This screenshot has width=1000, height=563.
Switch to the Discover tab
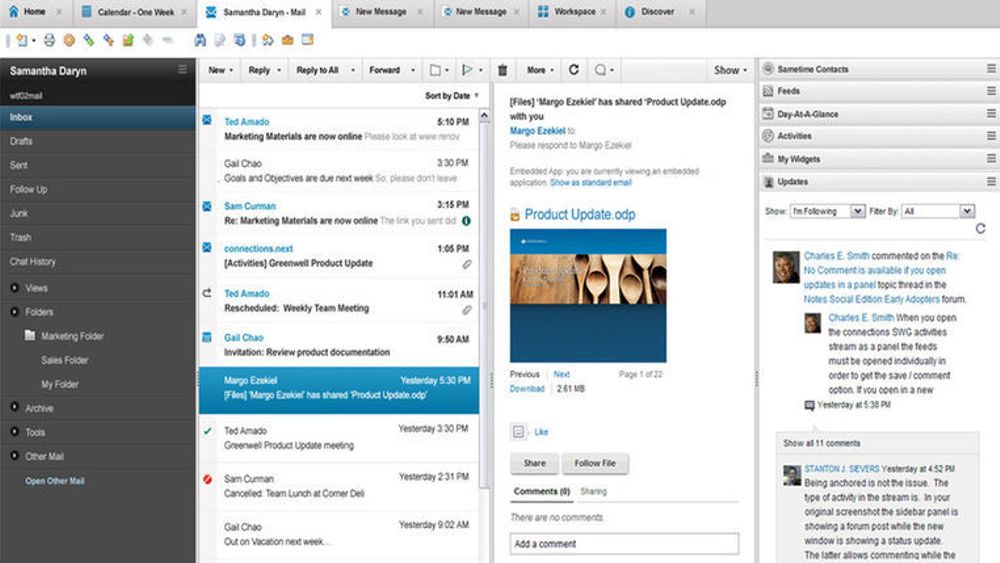658,12
